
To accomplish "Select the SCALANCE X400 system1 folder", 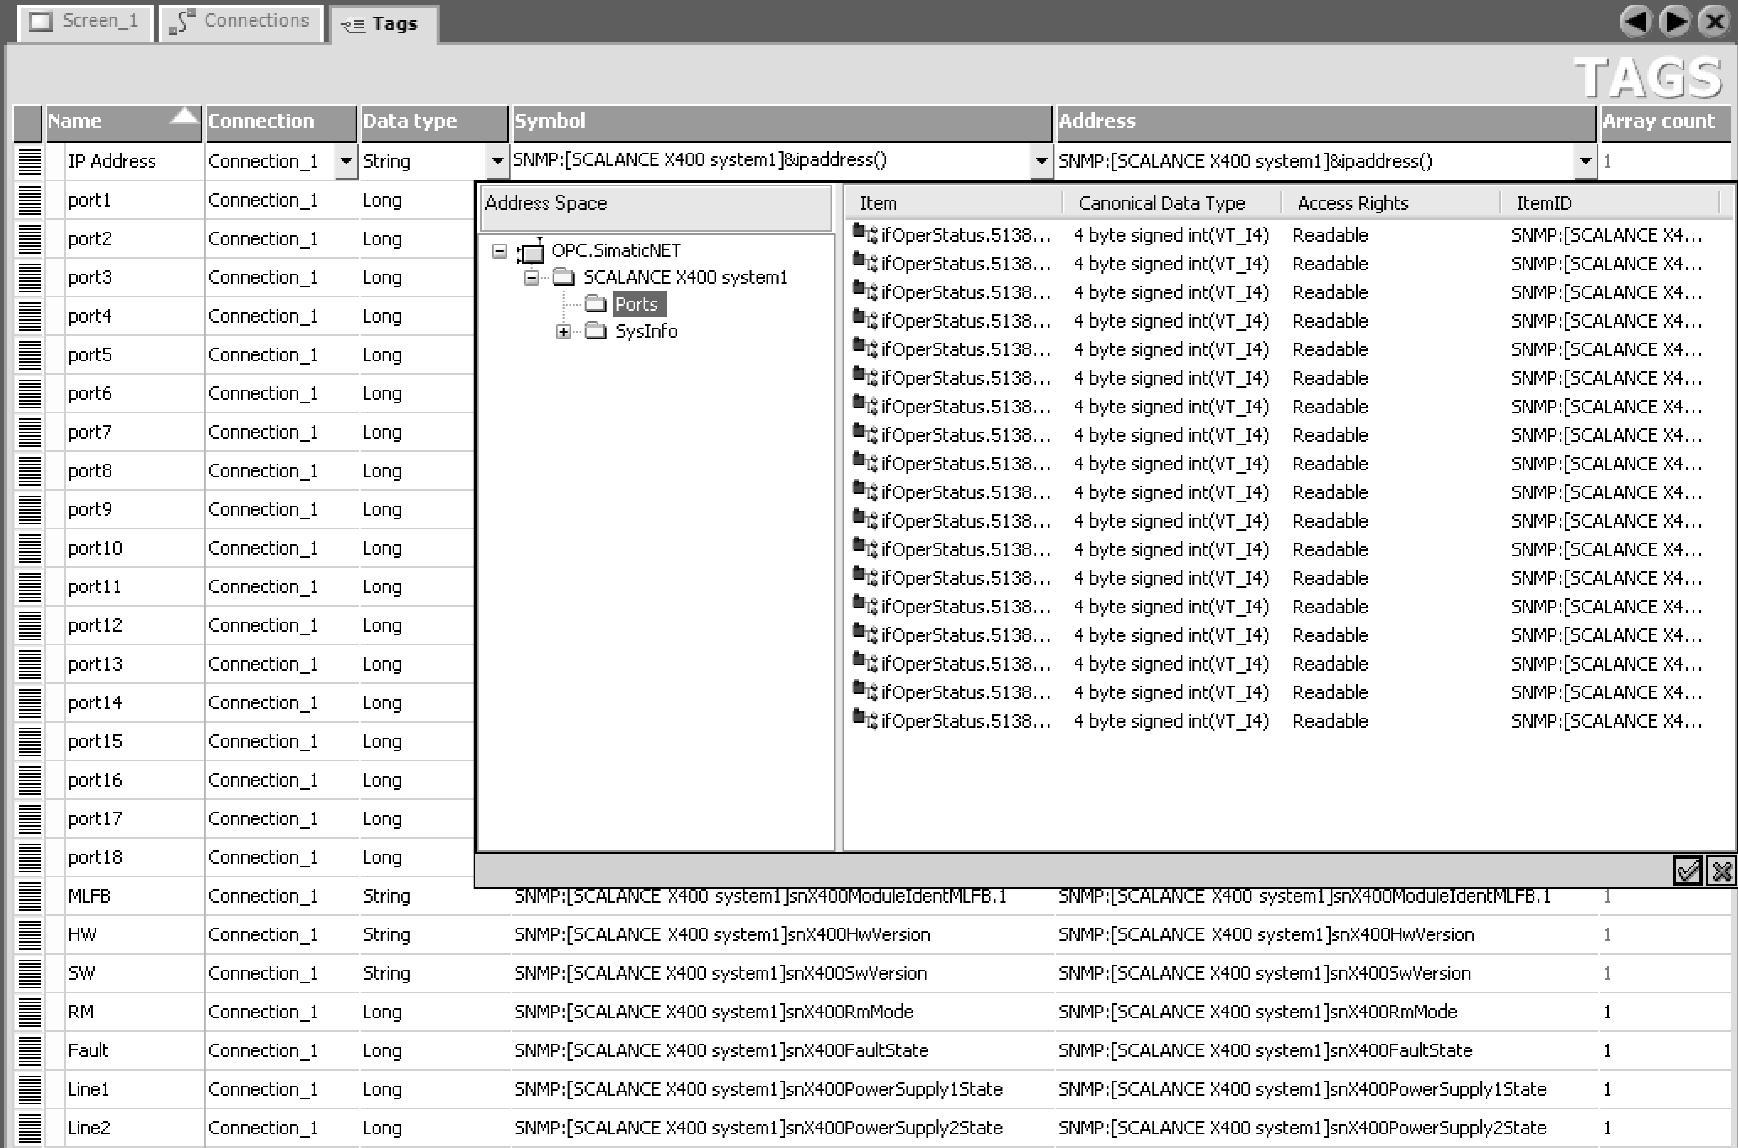I will coord(685,277).
